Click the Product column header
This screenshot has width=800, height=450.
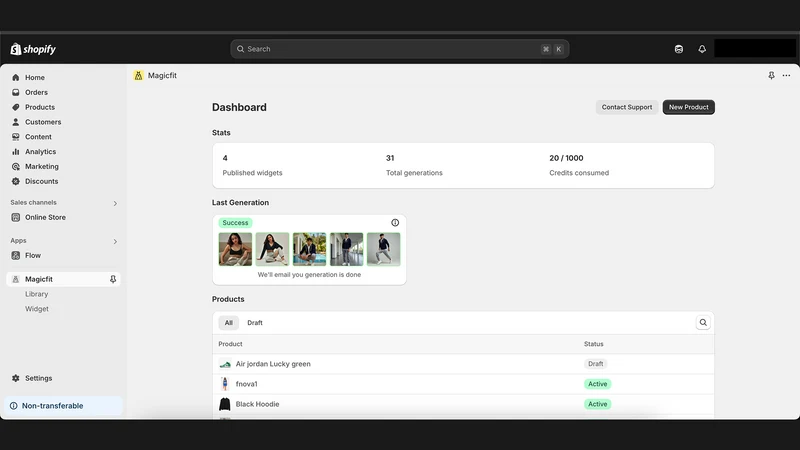[230, 344]
